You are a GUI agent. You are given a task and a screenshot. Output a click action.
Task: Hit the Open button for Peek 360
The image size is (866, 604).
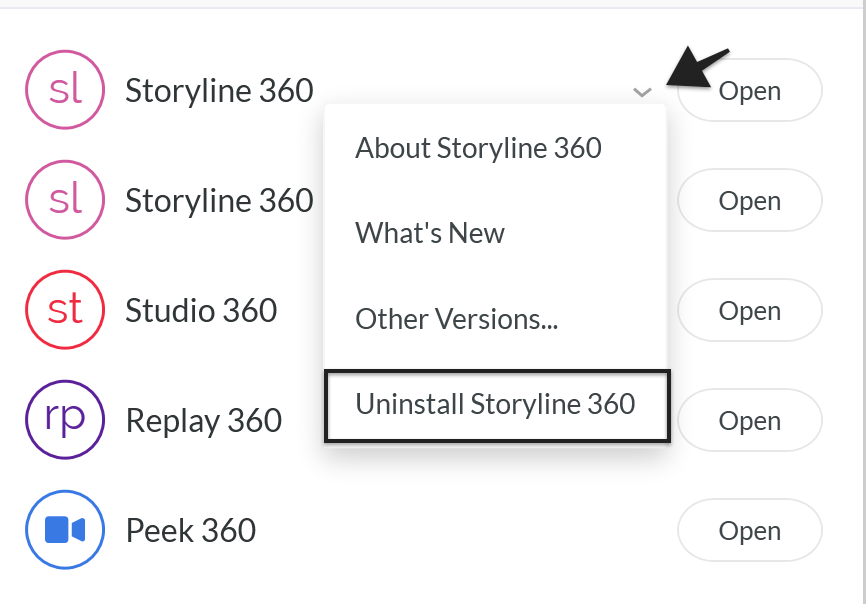click(x=750, y=530)
